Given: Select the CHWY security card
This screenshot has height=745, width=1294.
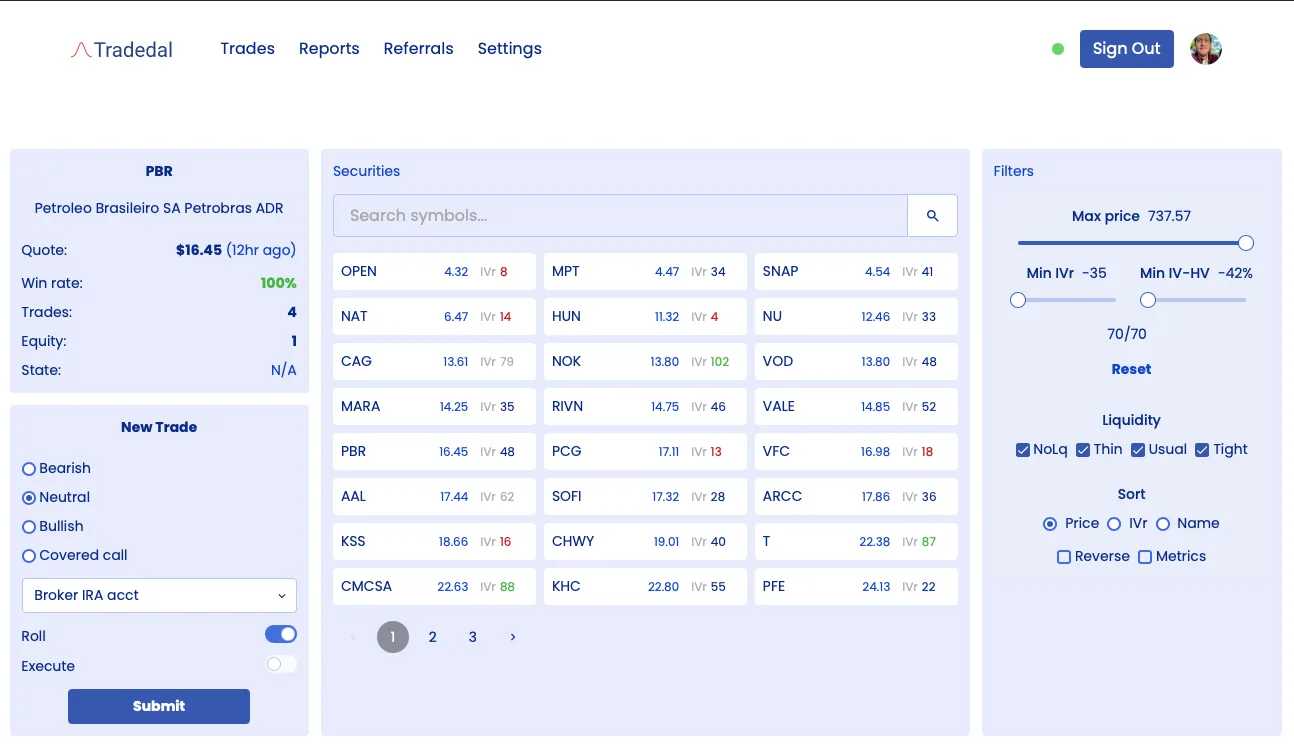Looking at the screenshot, I should click(x=645, y=541).
